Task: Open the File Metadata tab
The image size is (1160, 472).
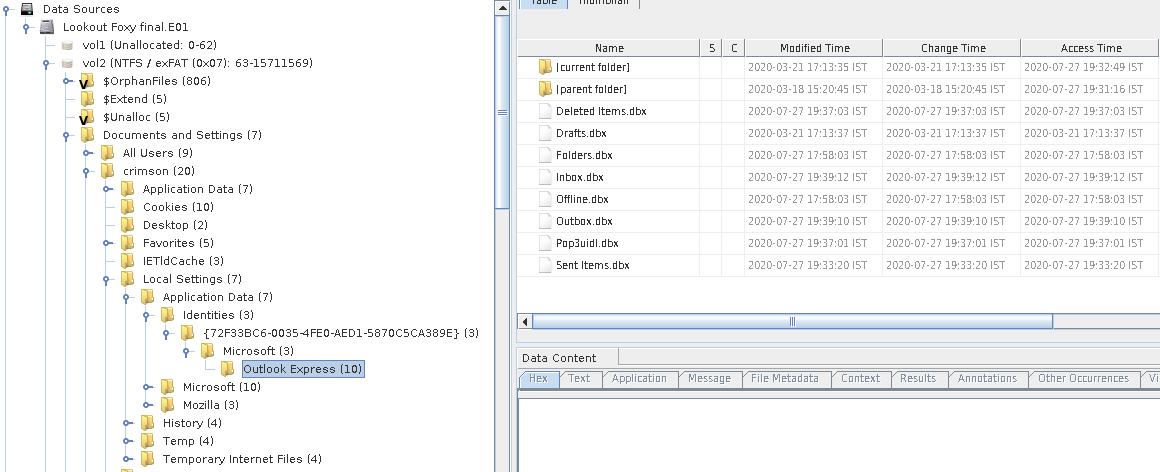Action: pos(784,378)
